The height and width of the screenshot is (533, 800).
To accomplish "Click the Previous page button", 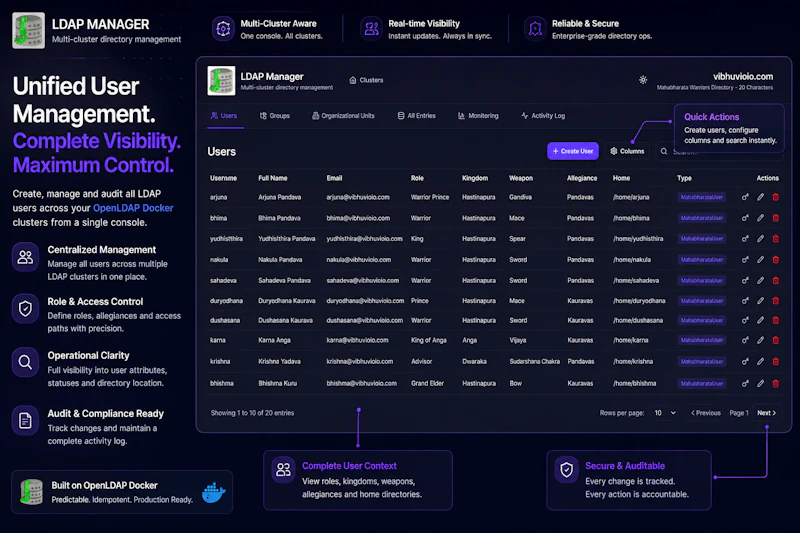I will (x=706, y=413).
